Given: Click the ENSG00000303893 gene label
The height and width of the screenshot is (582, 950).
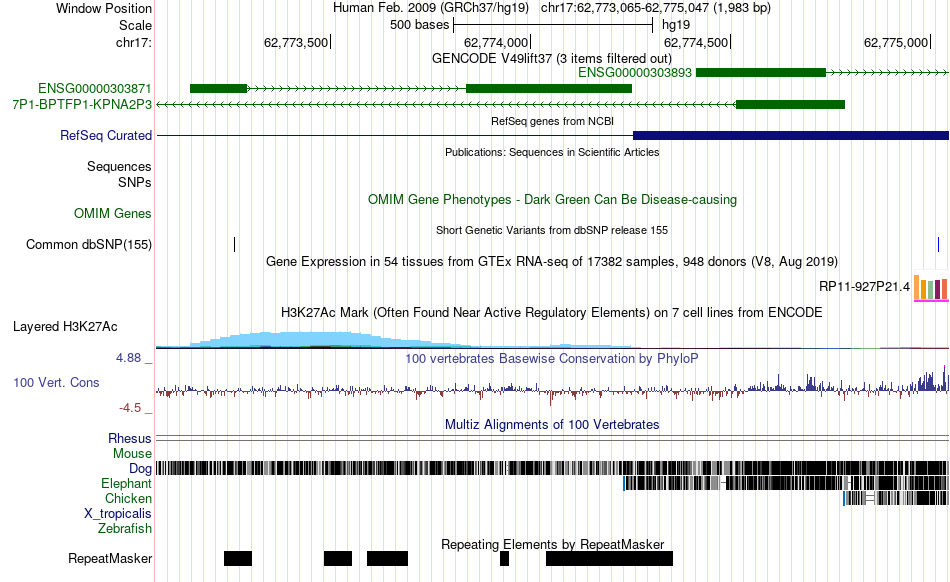Looking at the screenshot, I should pyautogui.click(x=634, y=73).
